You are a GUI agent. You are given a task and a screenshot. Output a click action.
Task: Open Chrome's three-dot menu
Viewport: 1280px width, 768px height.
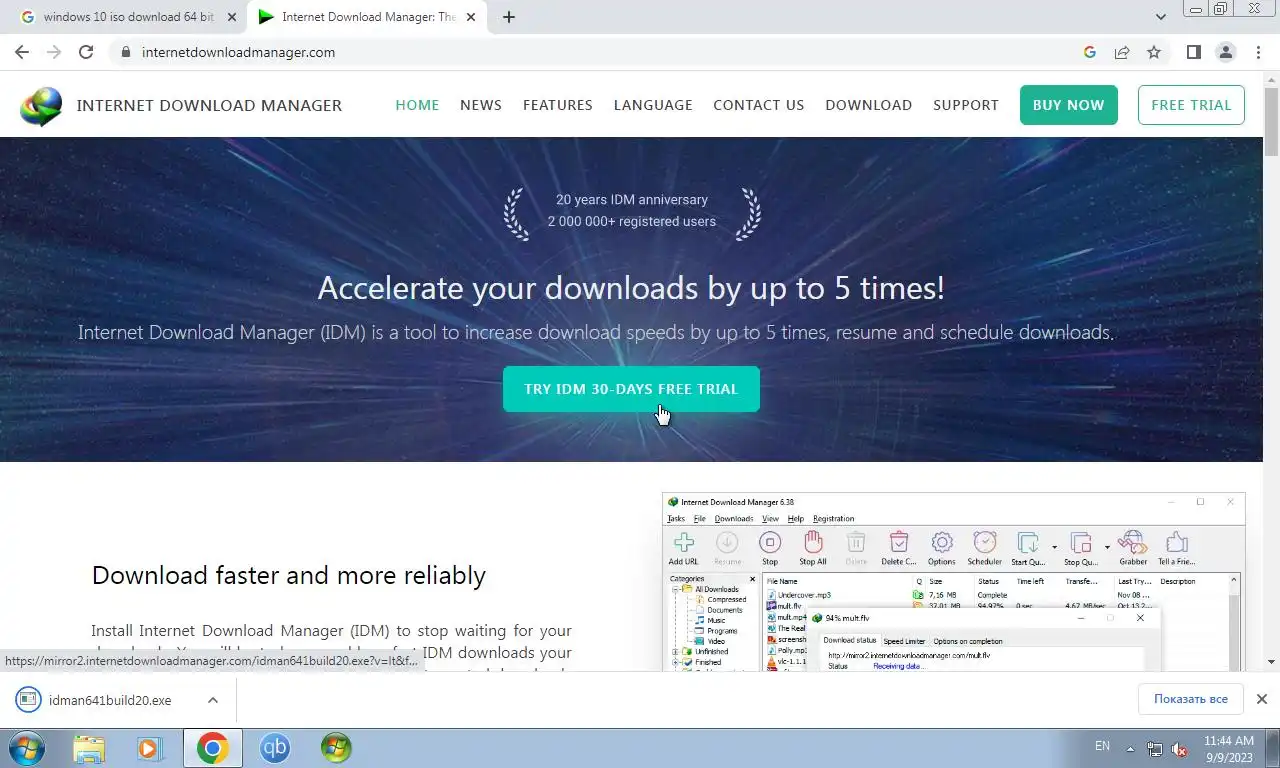[1258, 52]
